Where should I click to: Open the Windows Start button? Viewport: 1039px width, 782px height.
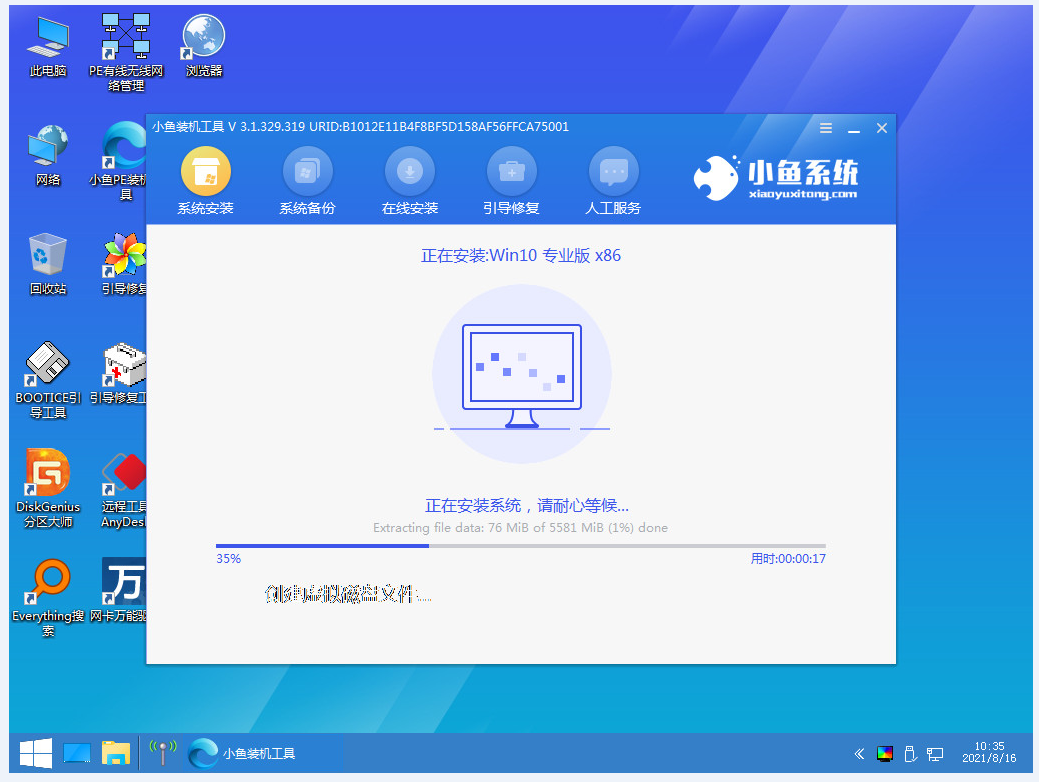[35, 754]
